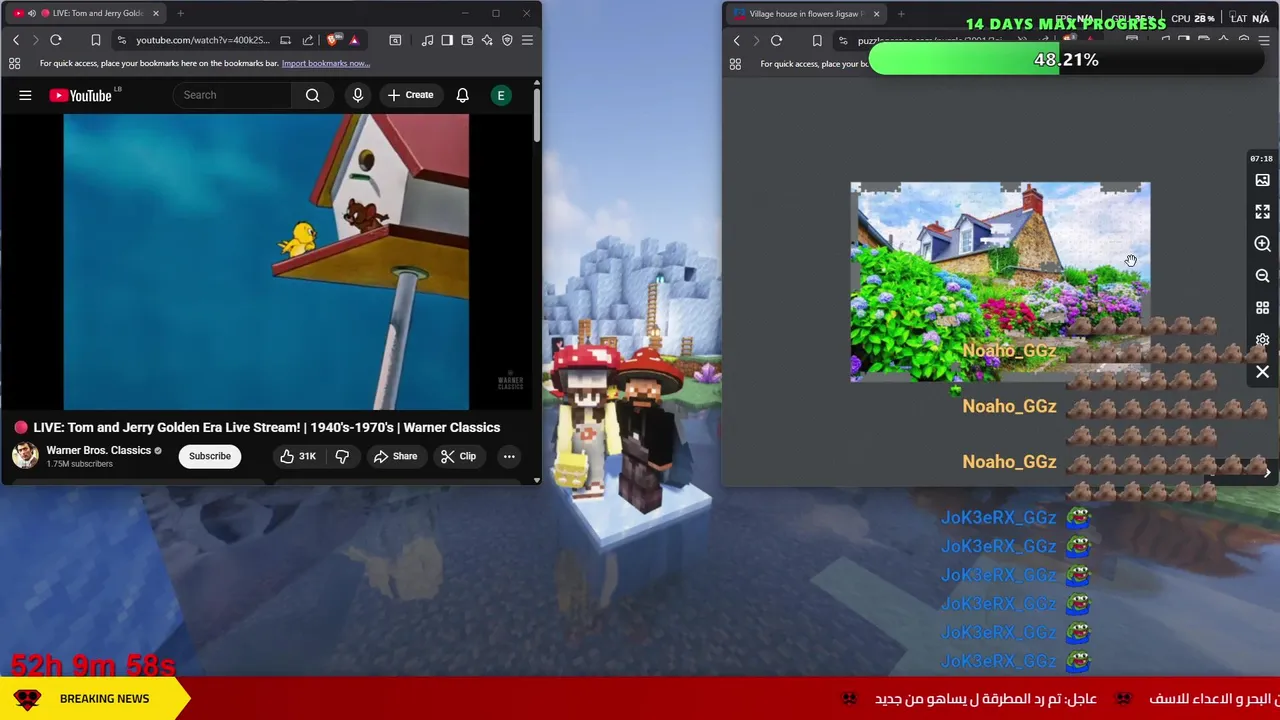
Task: Create a Clip of the video
Action: click(458, 456)
